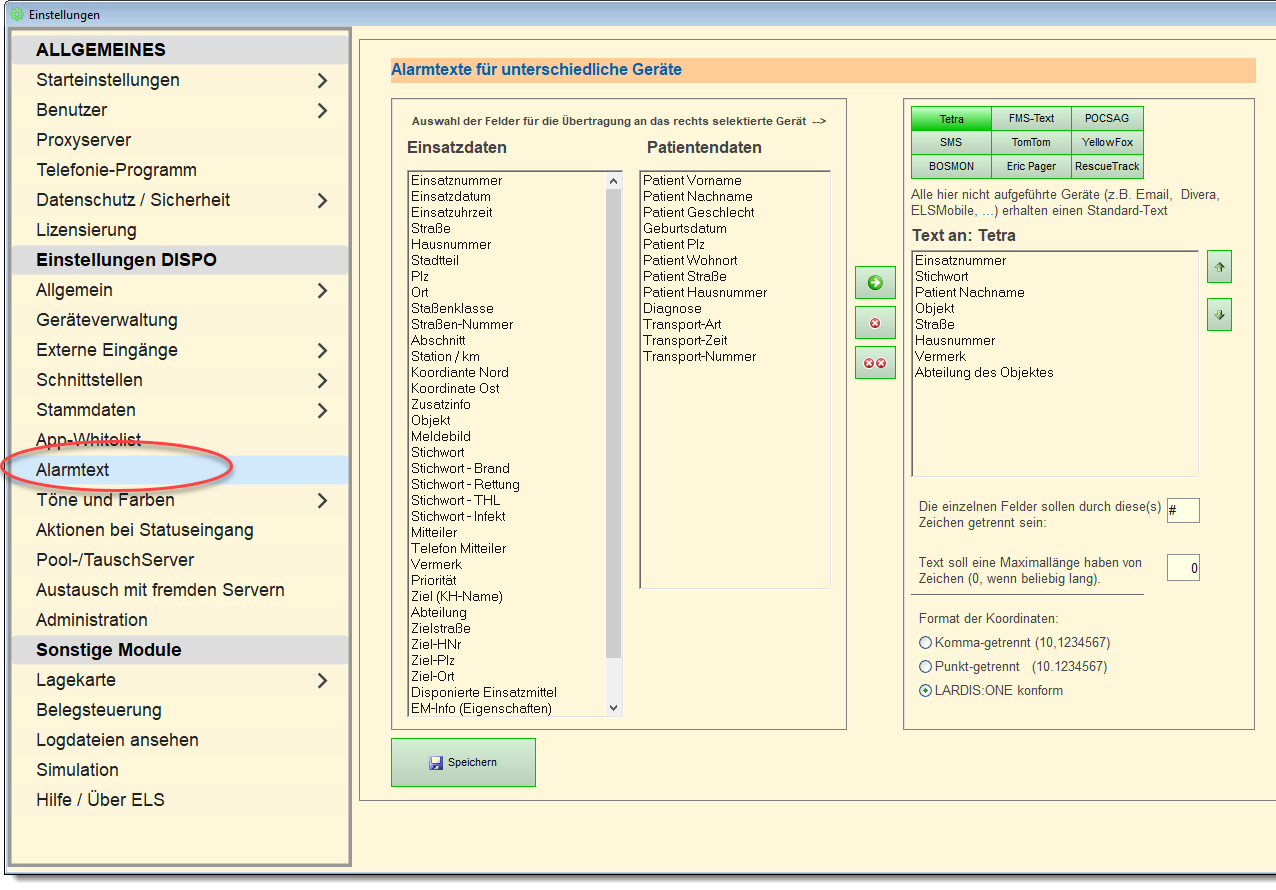
Task: Open the Alarmtext menu entry
Action: (73, 470)
